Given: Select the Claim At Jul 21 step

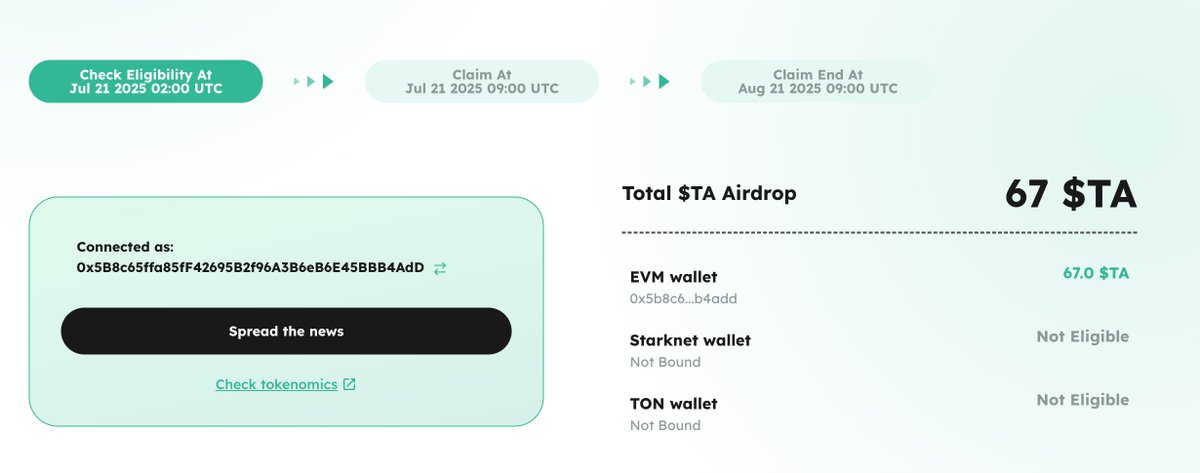Looking at the screenshot, I should 482,81.
